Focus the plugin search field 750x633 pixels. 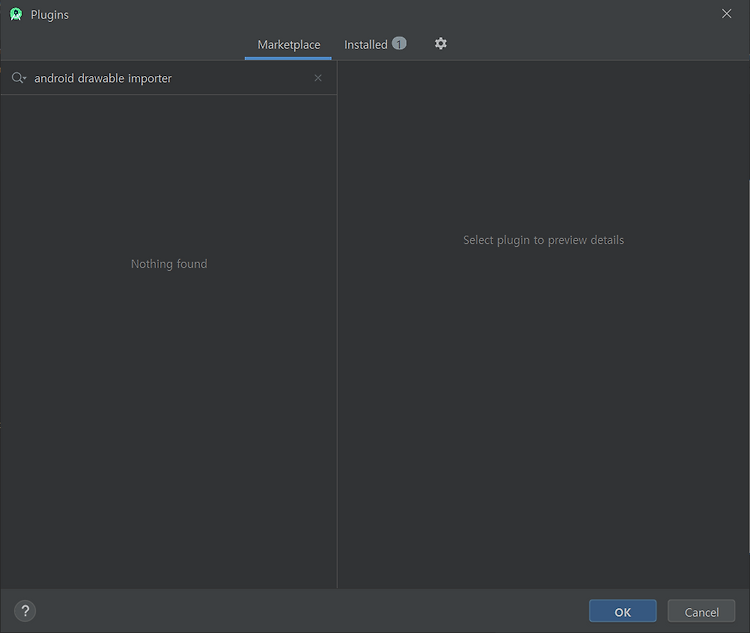170,78
